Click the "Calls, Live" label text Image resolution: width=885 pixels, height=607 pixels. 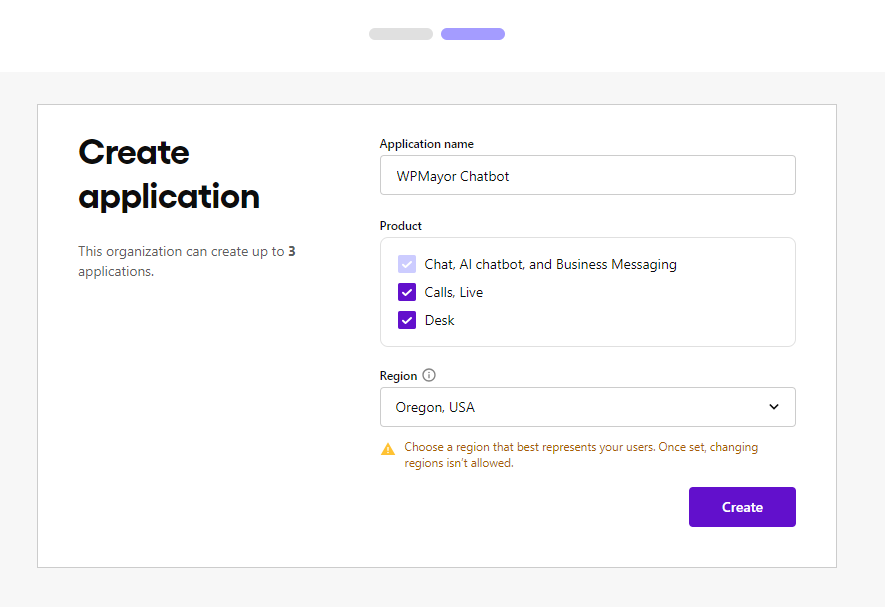[454, 293]
